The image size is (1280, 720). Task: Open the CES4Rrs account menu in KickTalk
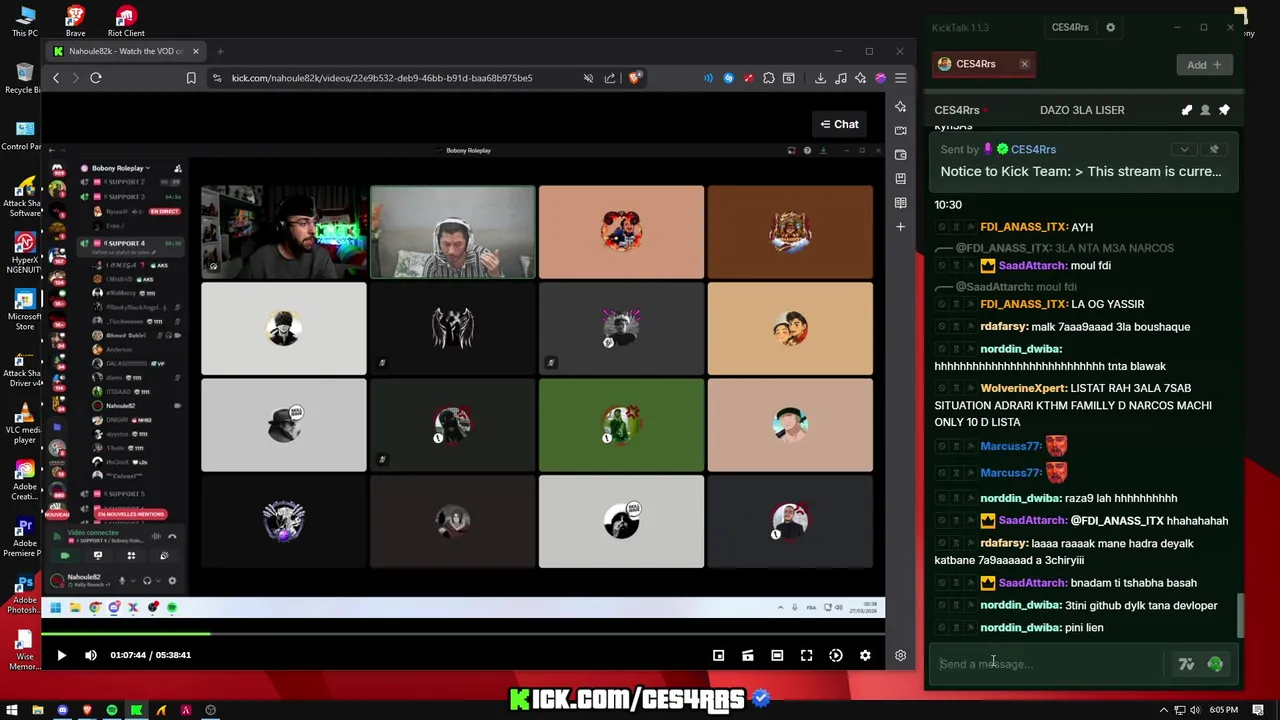1070,28
